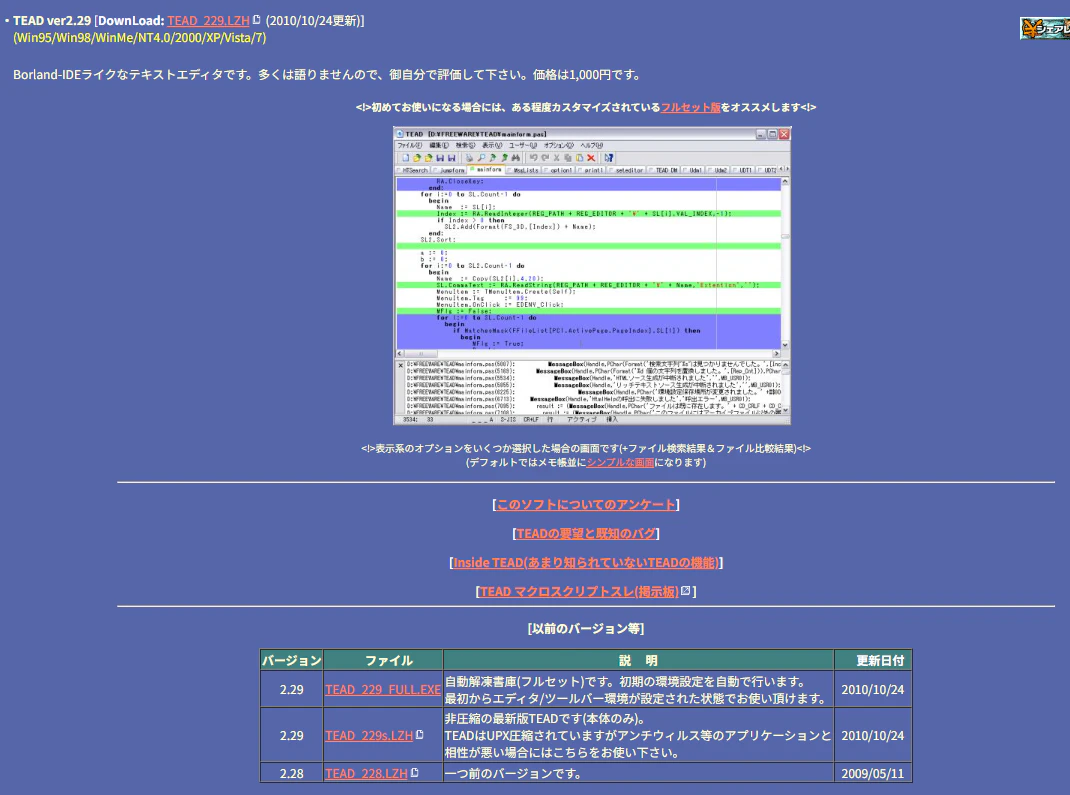Click S-JIS encoding in TEAD status bar

[x=508, y=420]
